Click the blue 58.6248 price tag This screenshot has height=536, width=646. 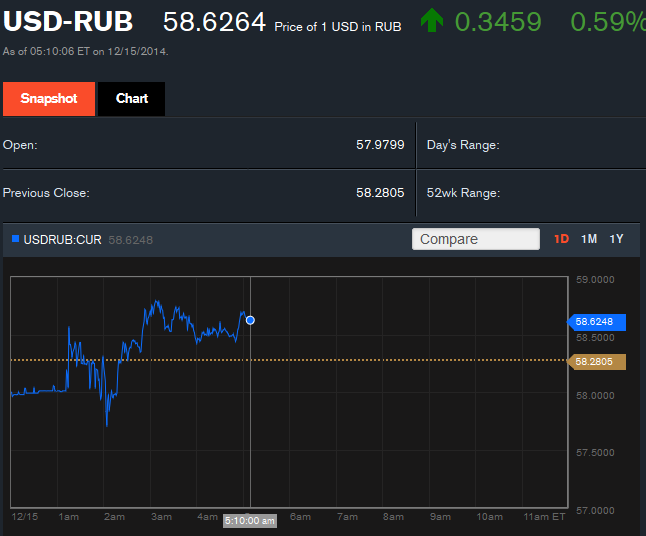click(x=597, y=322)
